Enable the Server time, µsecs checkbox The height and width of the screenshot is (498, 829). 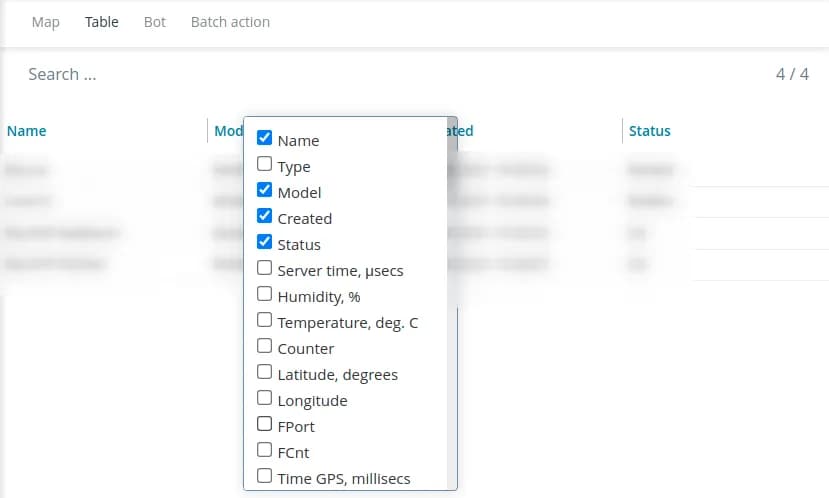(265, 268)
